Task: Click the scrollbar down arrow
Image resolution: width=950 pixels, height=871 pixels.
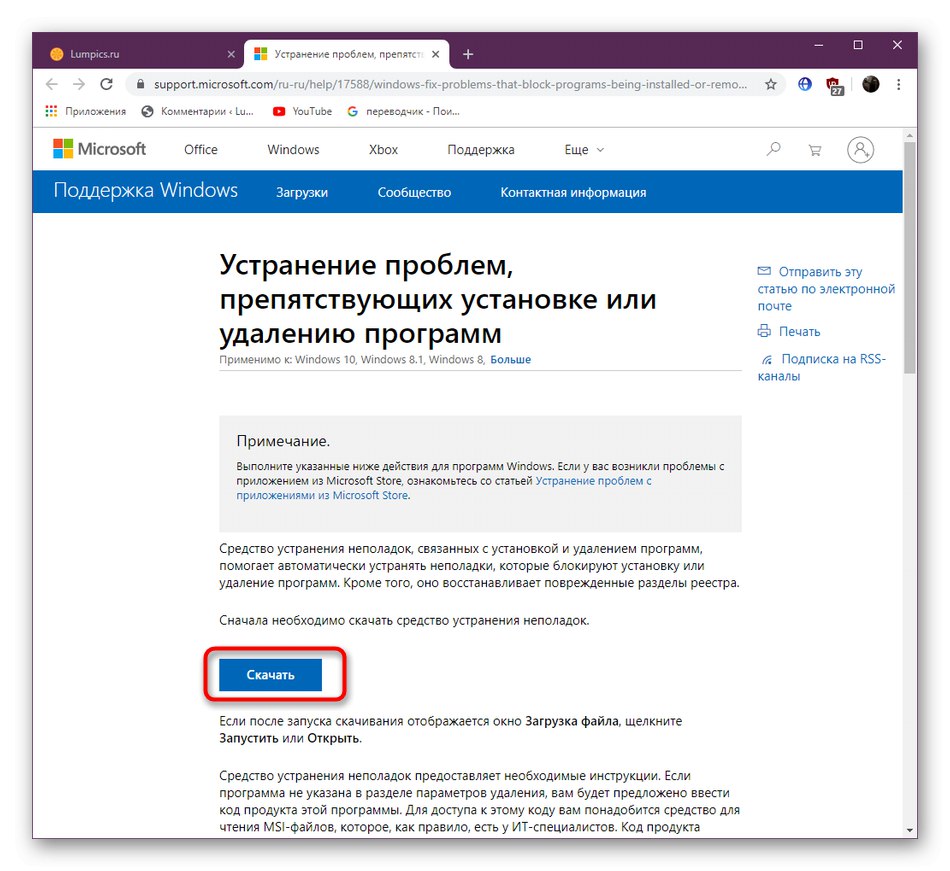Action: tap(909, 830)
